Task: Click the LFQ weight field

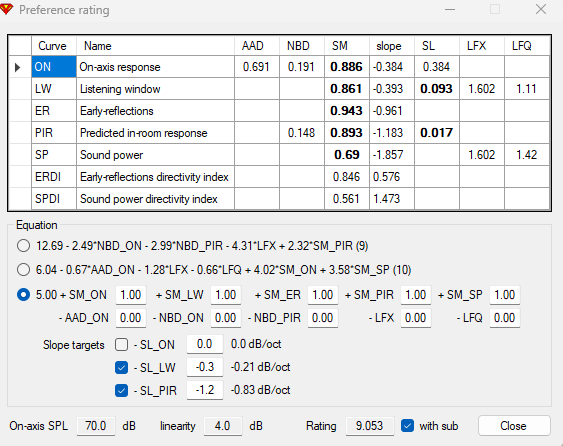Action: point(504,318)
